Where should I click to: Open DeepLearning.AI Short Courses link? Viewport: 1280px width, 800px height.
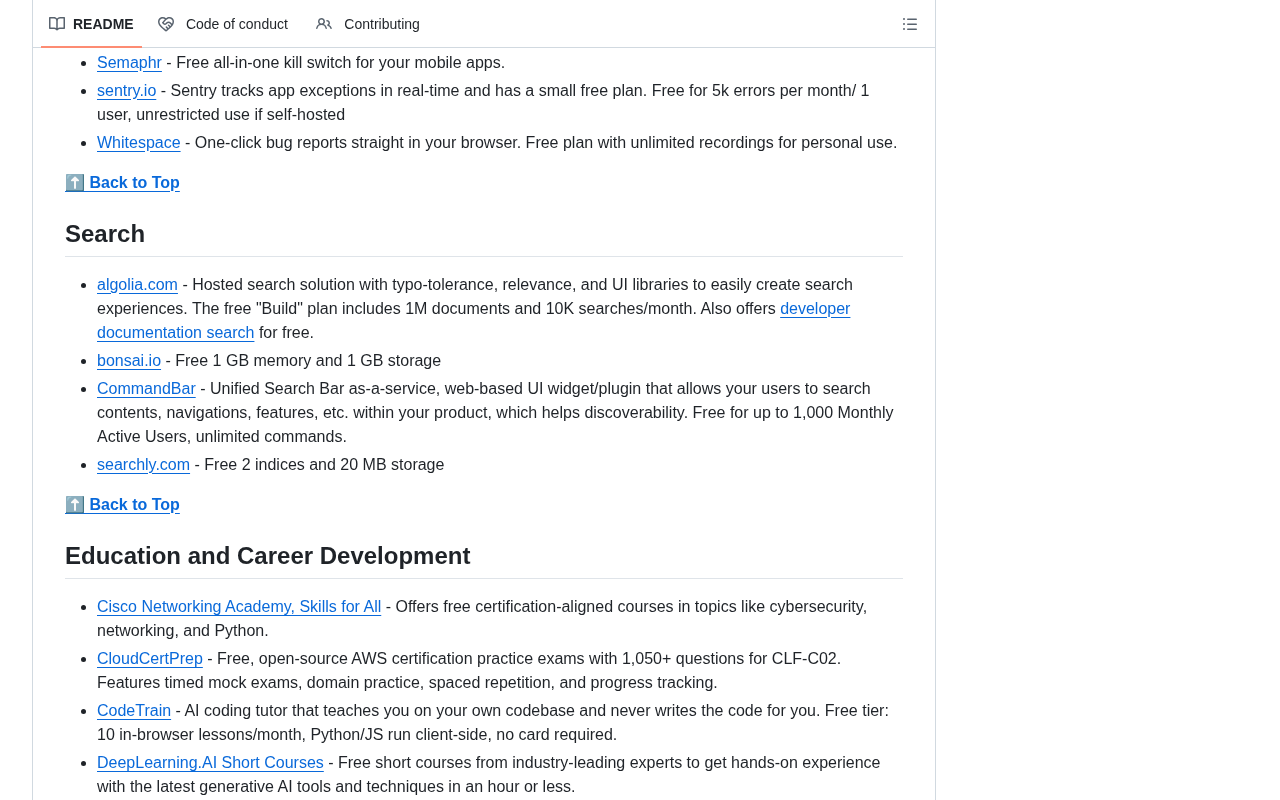210,763
